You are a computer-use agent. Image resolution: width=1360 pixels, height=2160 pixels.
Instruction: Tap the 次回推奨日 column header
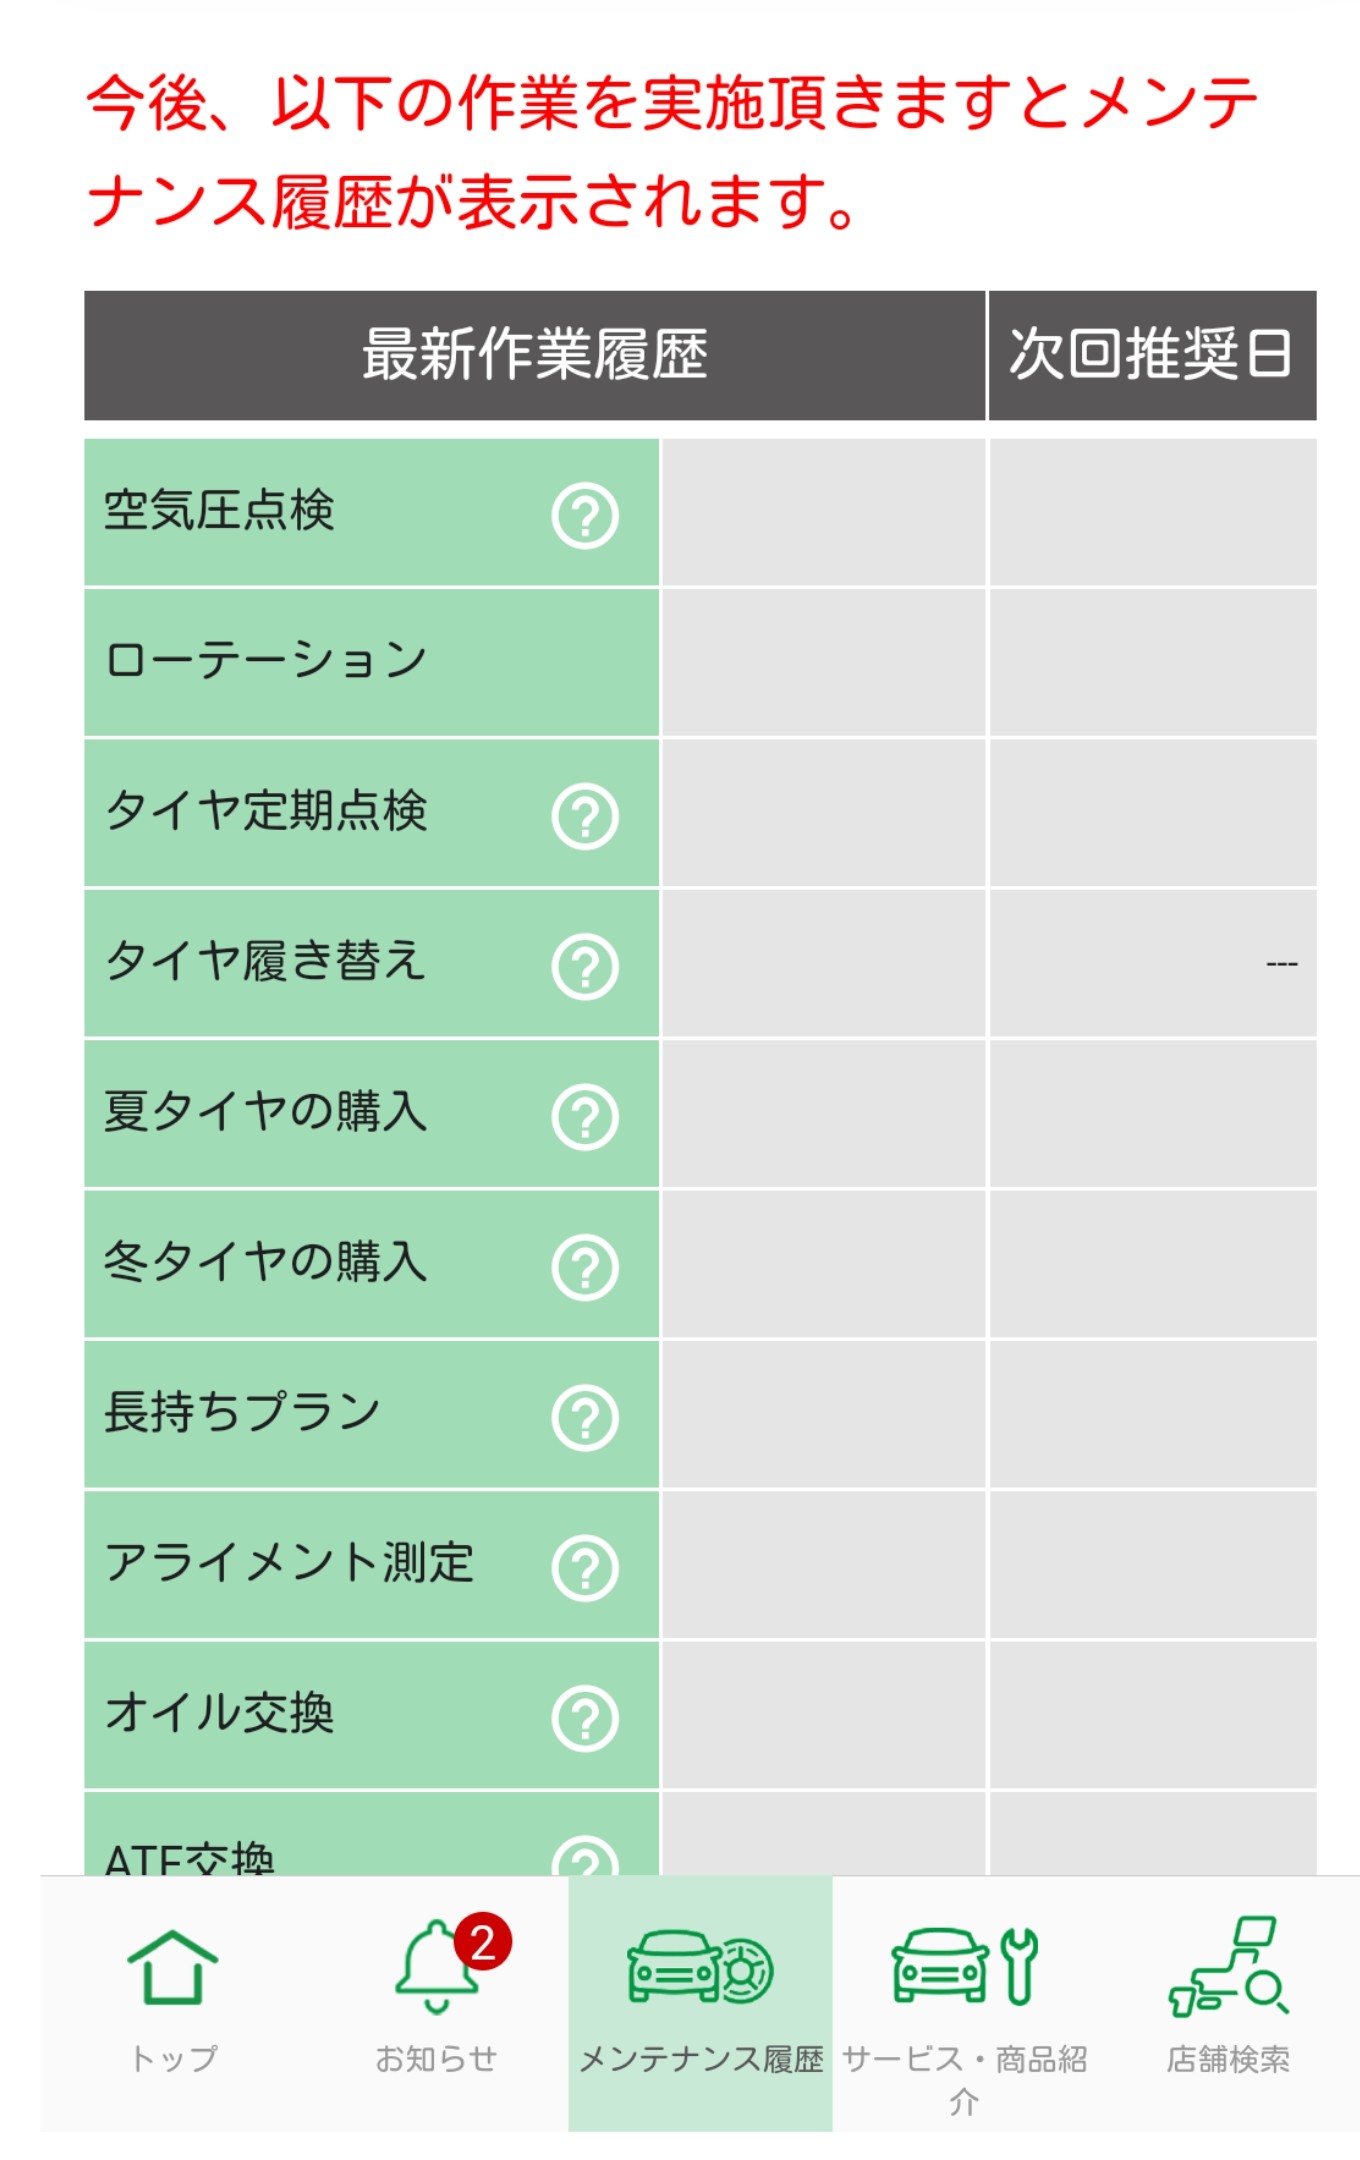(1152, 355)
